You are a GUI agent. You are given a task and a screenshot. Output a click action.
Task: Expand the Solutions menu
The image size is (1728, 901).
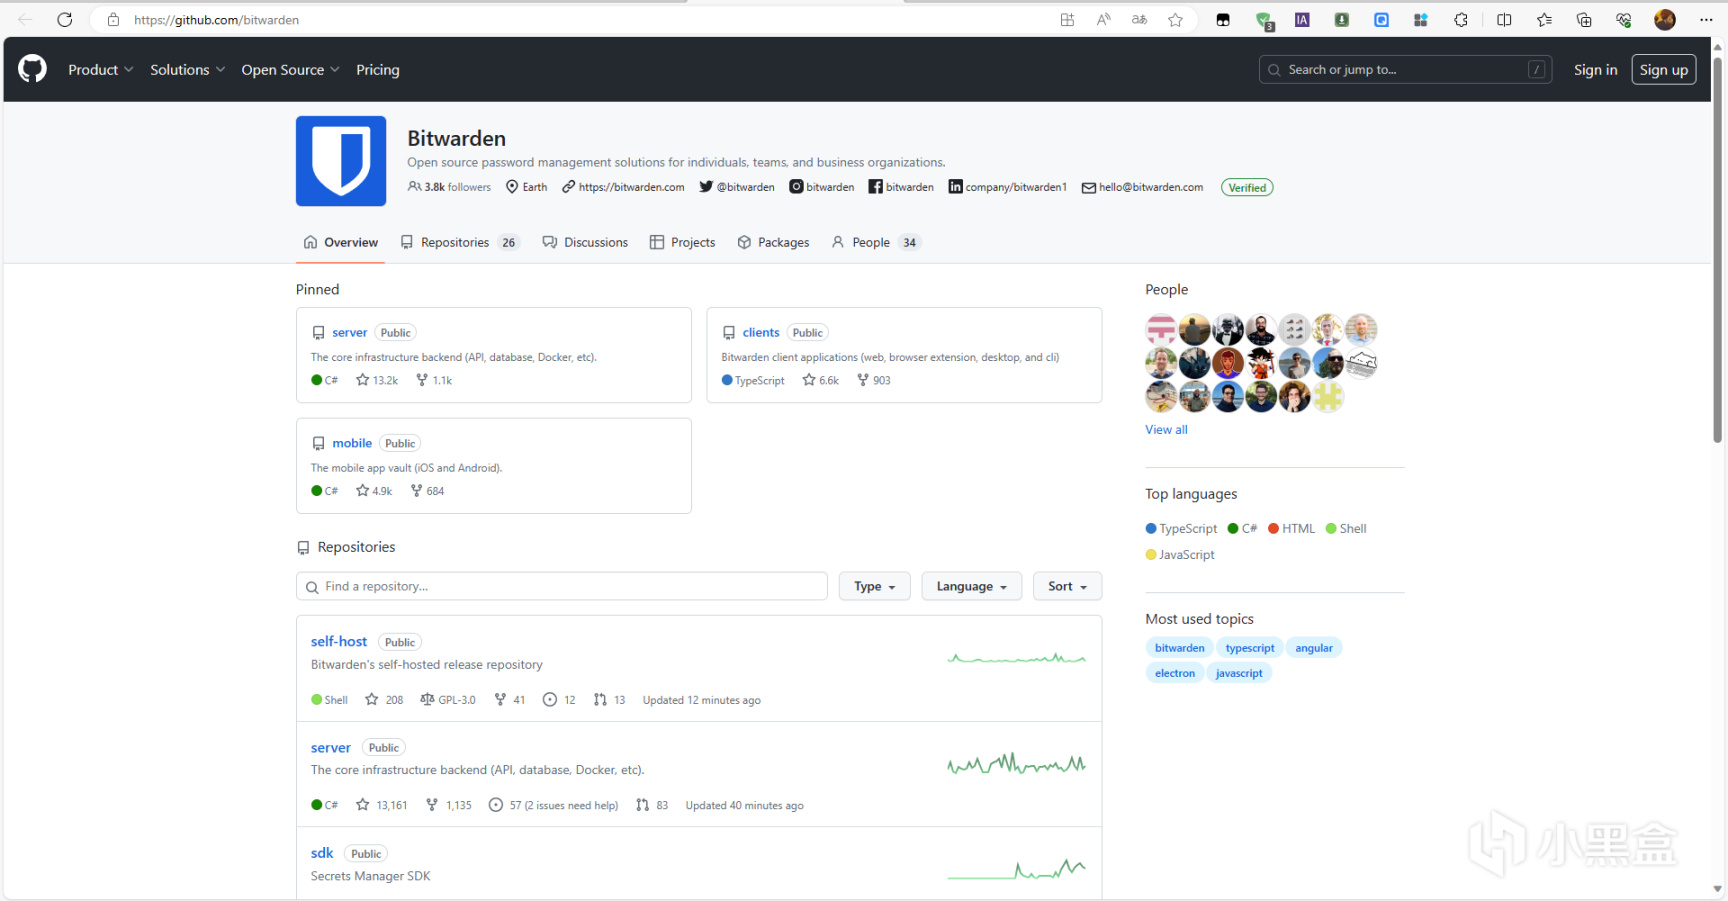(187, 70)
